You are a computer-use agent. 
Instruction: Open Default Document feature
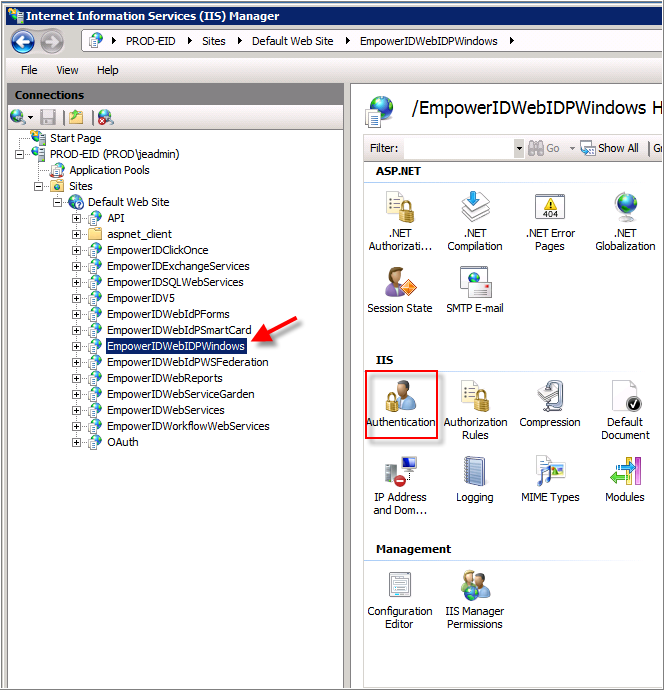click(625, 410)
